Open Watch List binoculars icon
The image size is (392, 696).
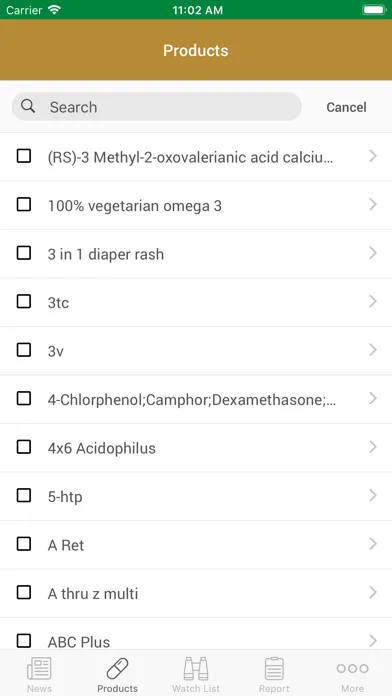[x=196, y=668]
